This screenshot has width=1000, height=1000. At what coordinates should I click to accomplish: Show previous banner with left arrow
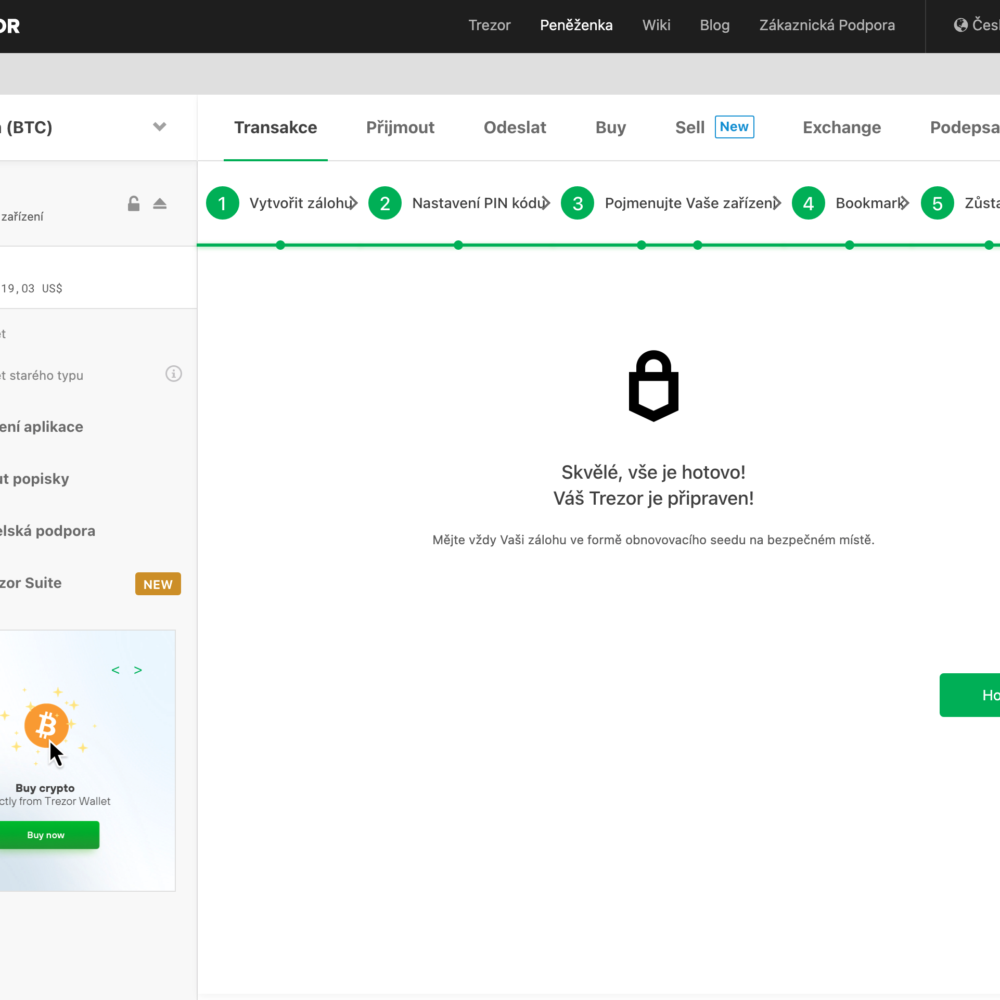116,670
